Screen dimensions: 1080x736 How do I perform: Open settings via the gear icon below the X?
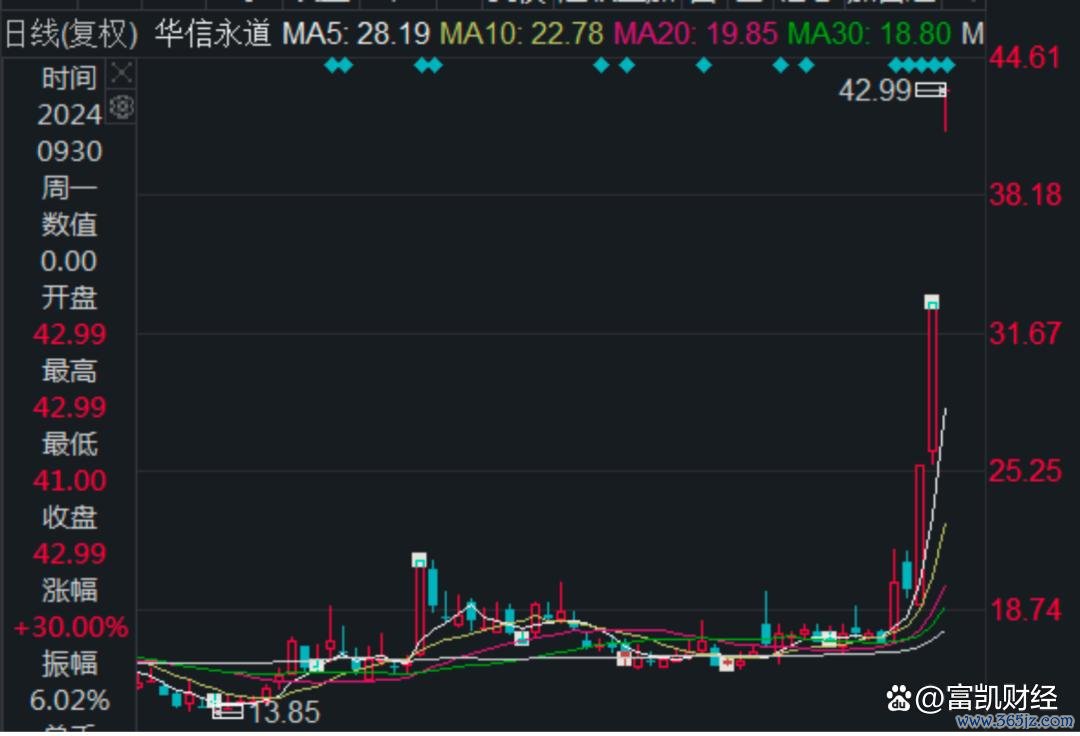pos(121,106)
